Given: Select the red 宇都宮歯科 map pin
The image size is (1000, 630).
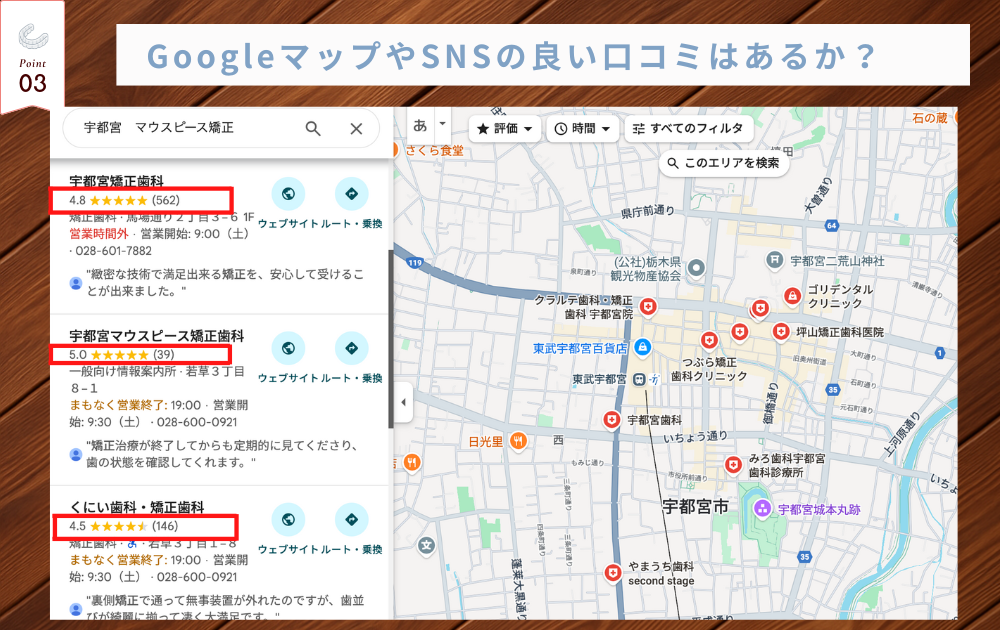Looking at the screenshot, I should [x=612, y=419].
